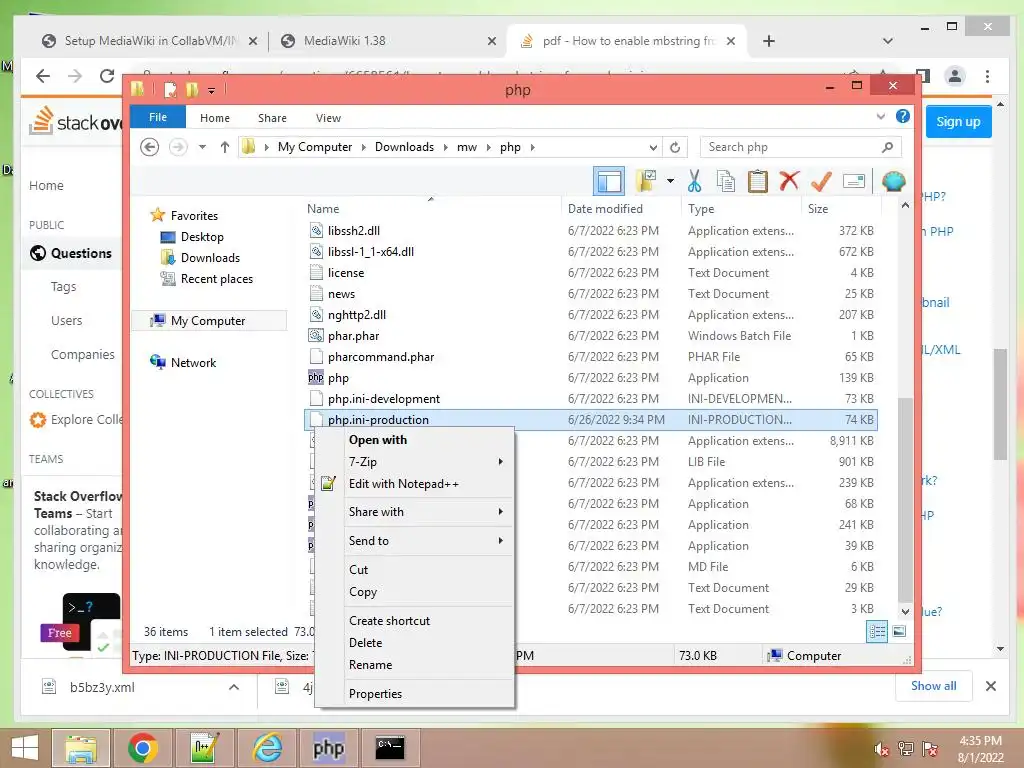Click Show all downloads button
The width and height of the screenshot is (1024, 768).
(x=933, y=686)
